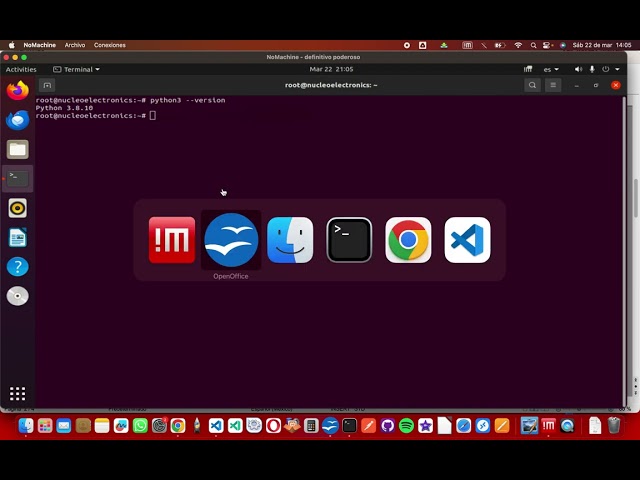
Task: Open Files manager in Ubuntu dock
Action: click(x=18, y=149)
